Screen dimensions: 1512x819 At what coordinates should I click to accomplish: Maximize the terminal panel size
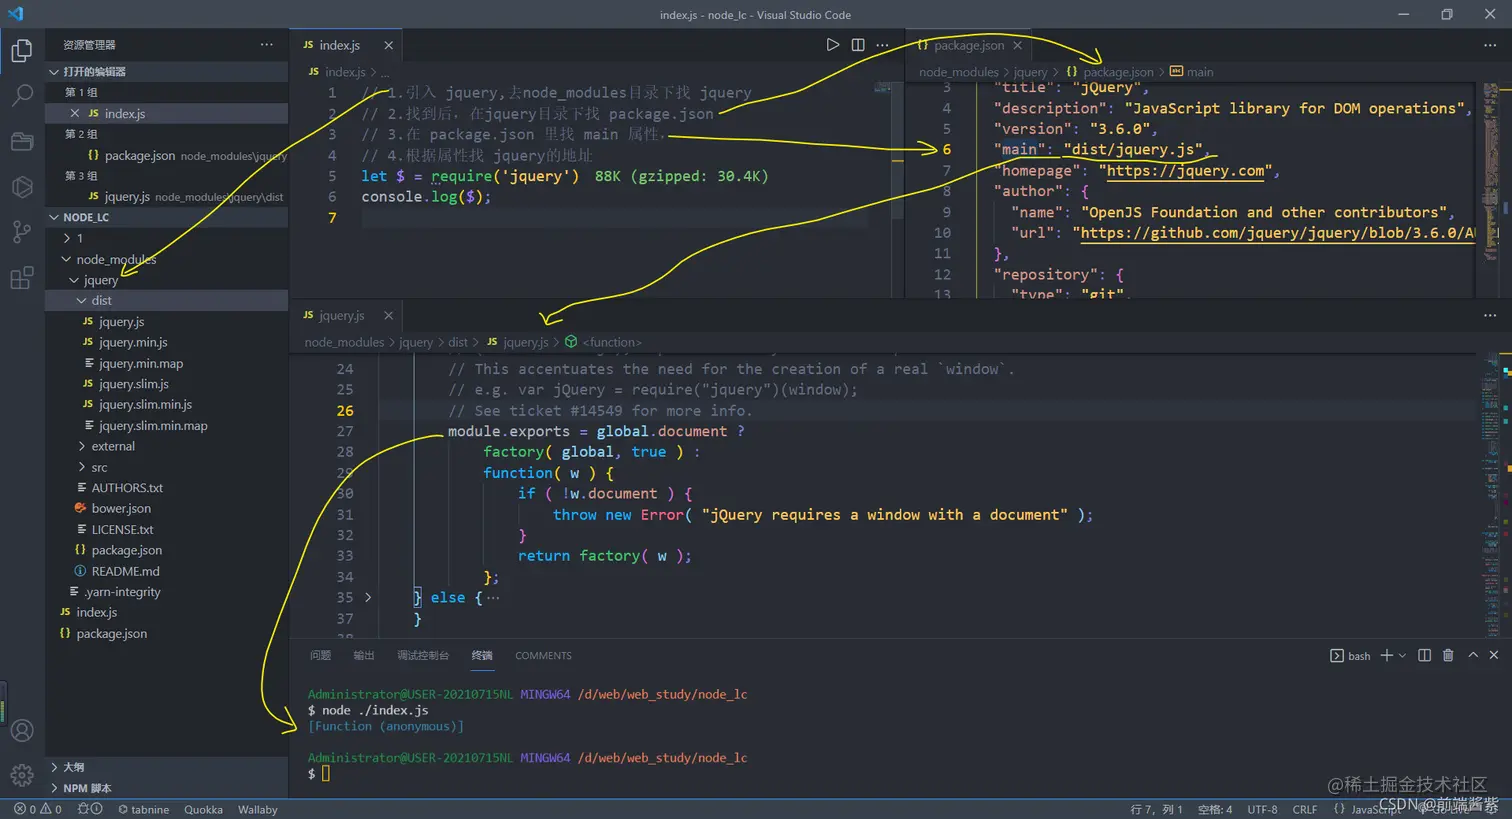point(1473,655)
